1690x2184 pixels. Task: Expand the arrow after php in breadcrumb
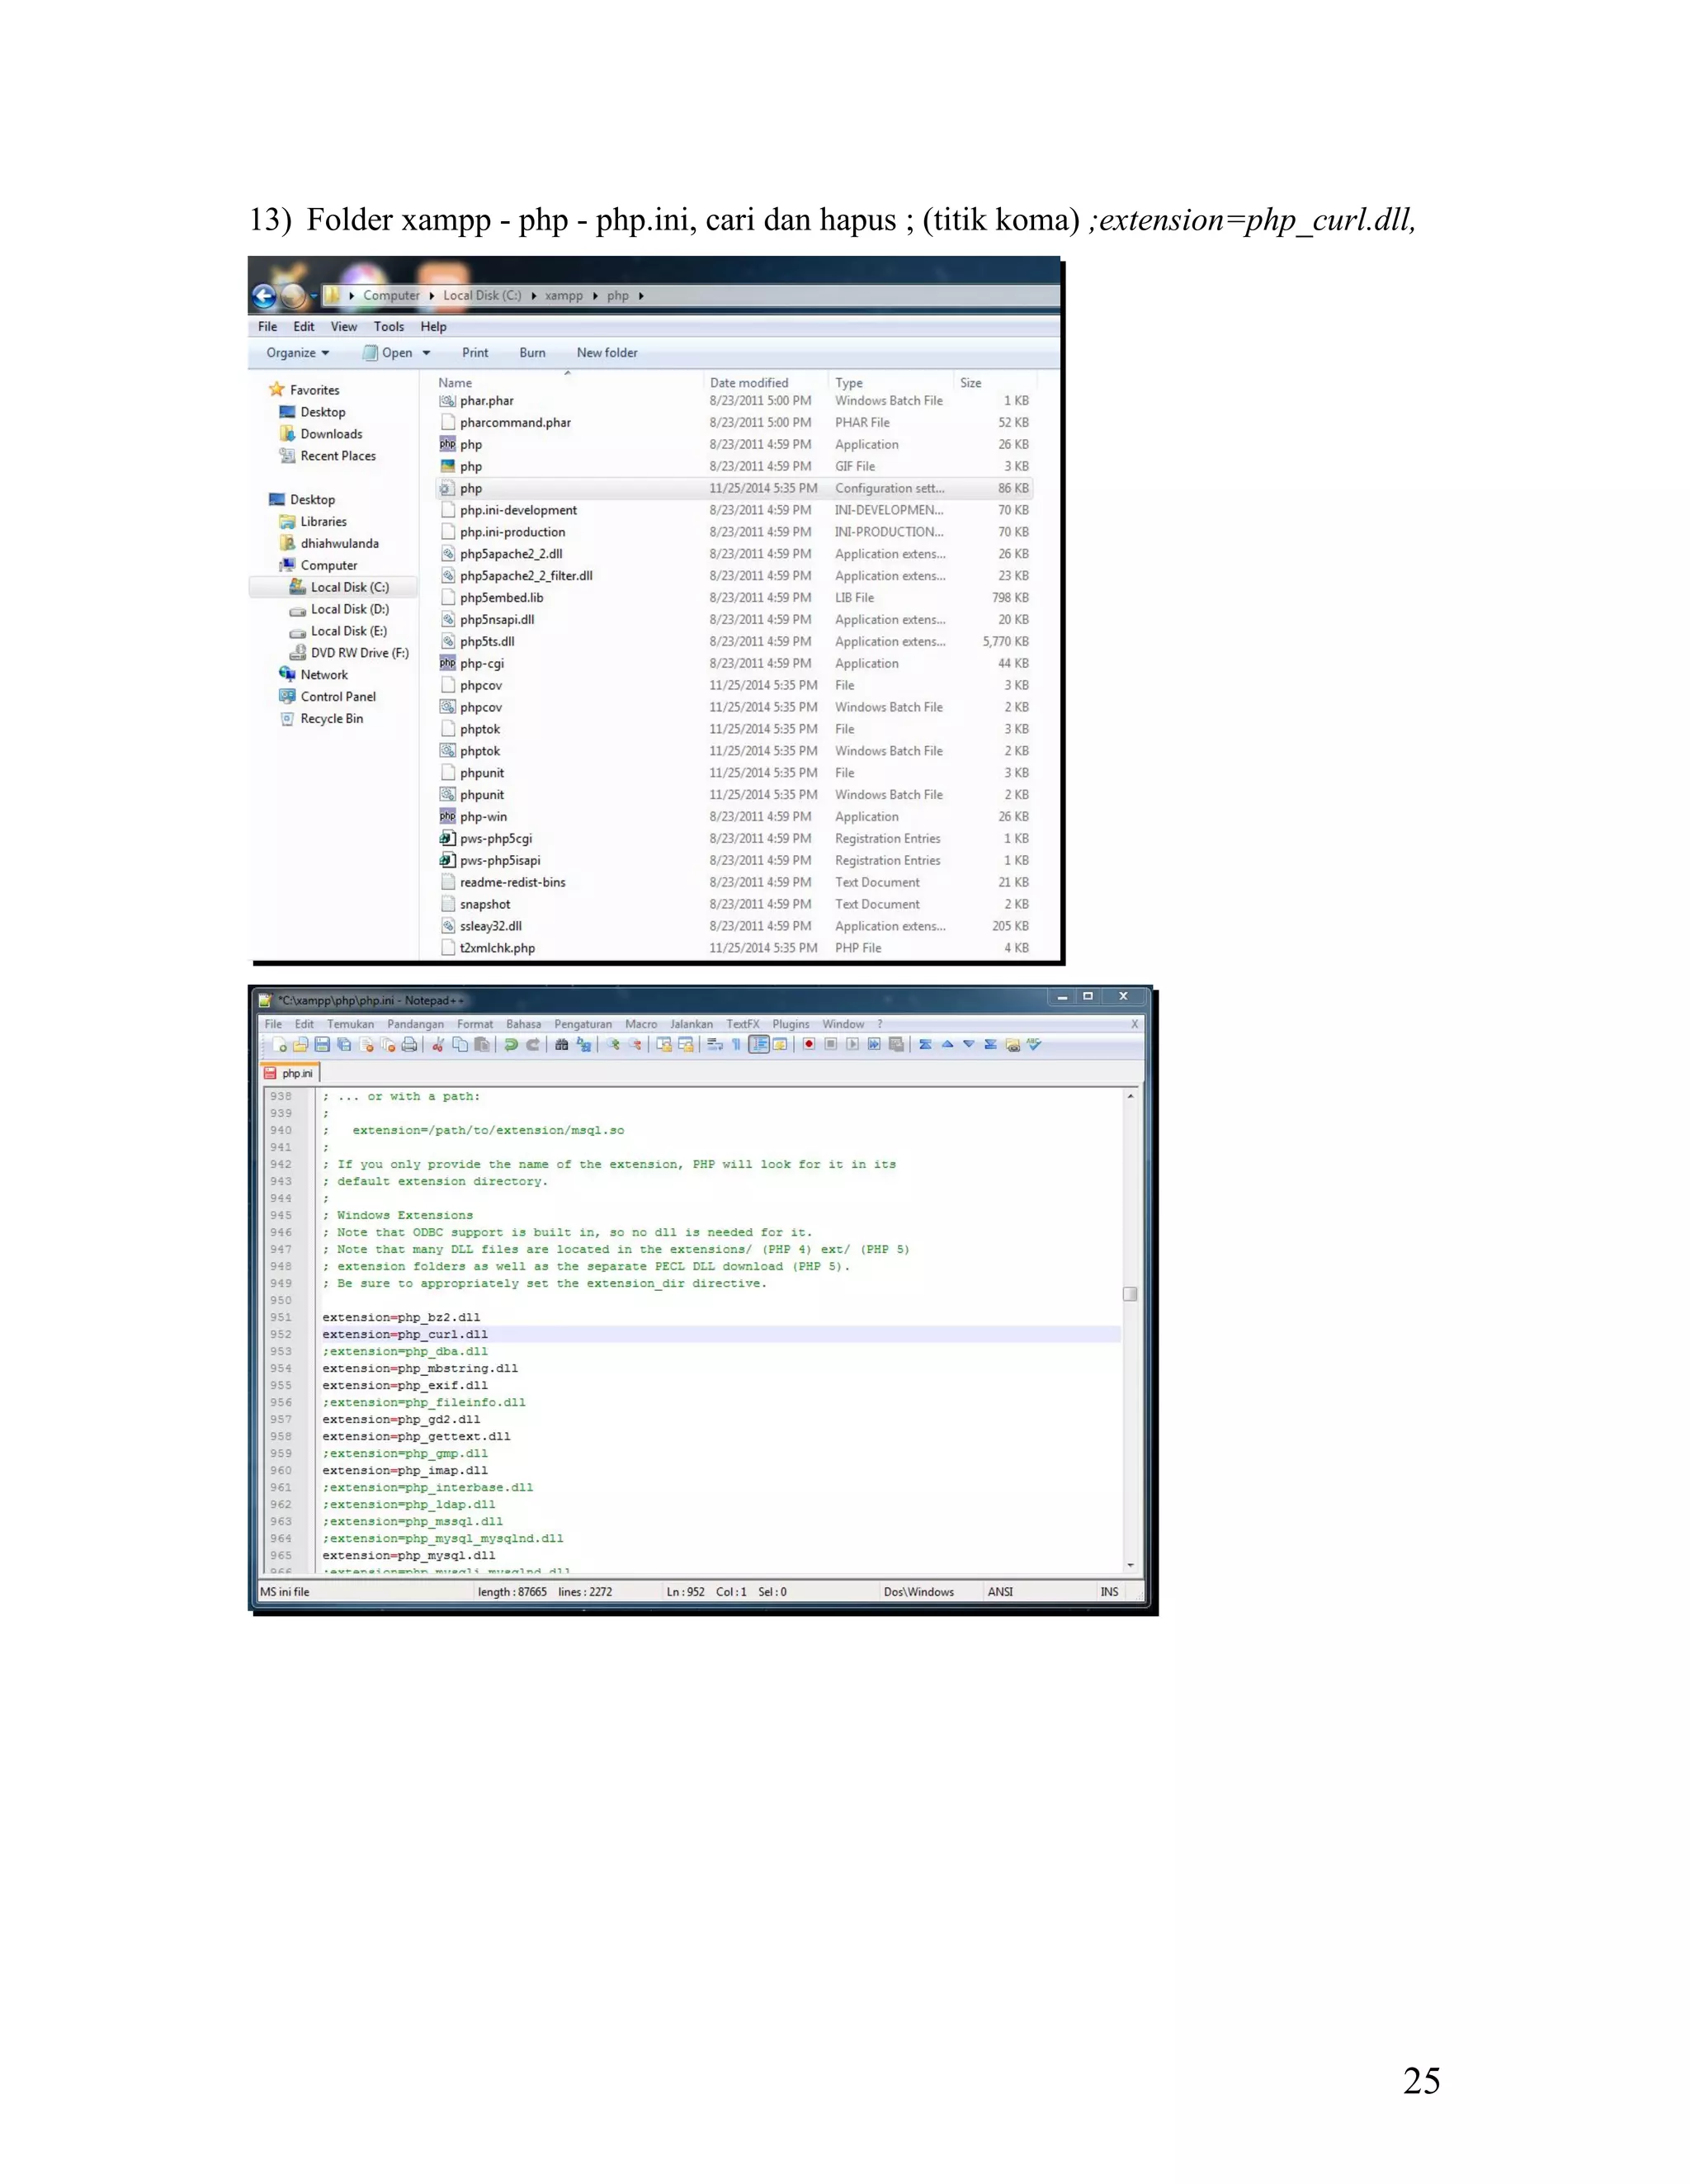pyautogui.click(x=641, y=296)
